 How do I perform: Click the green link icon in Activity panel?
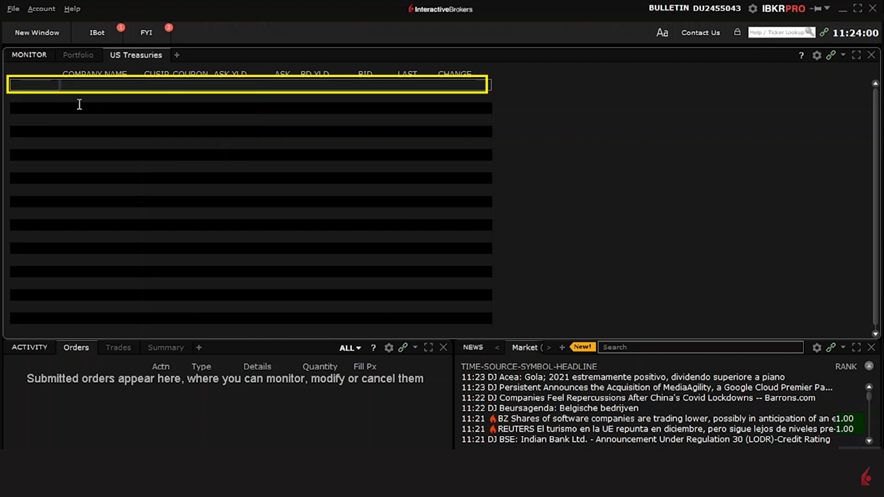click(403, 348)
